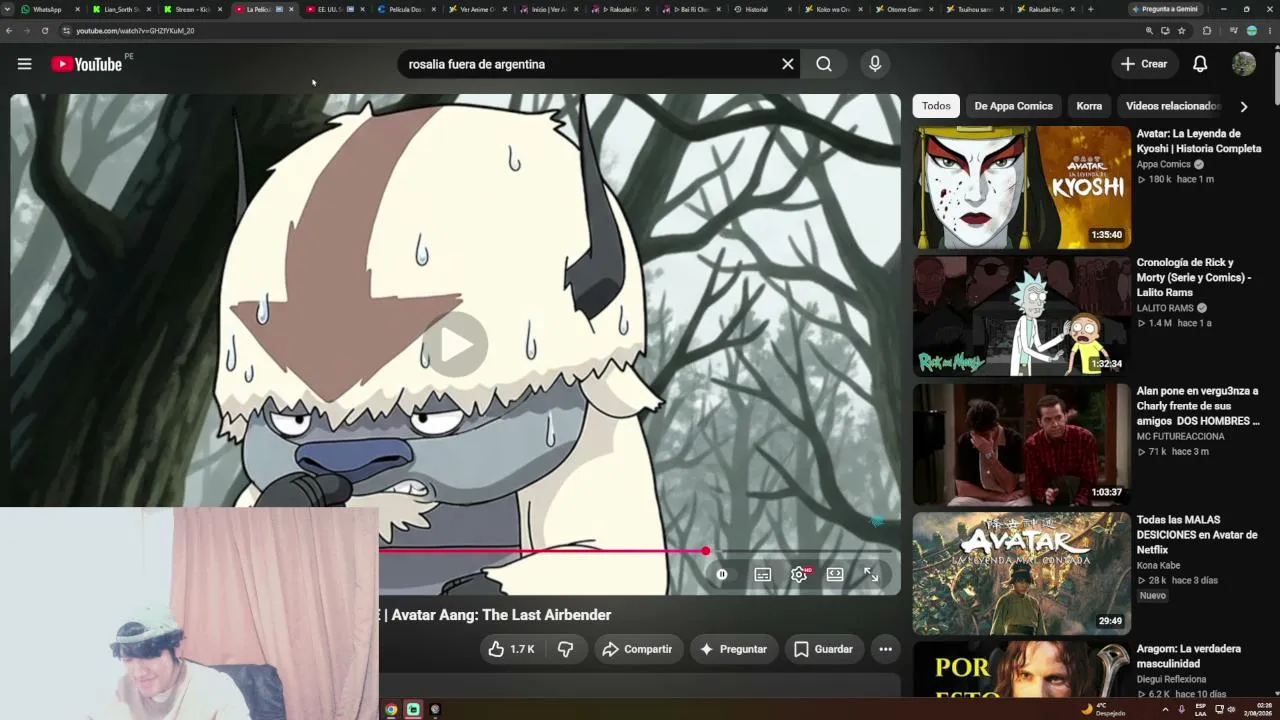The width and height of the screenshot is (1280, 720).
Task: Visit the Appa Comics channel name
Action: (1164, 164)
